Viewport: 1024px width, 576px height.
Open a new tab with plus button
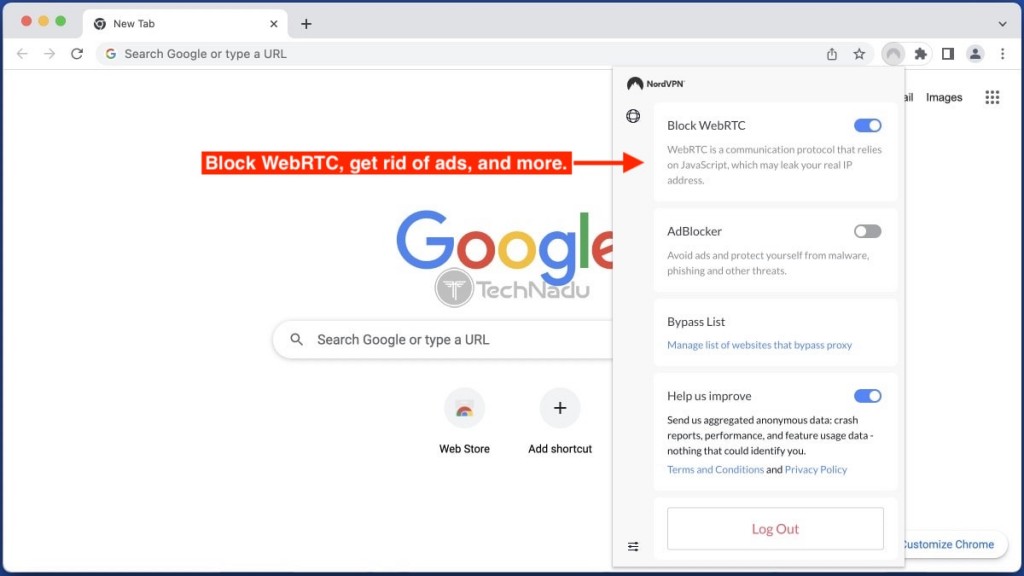(306, 24)
